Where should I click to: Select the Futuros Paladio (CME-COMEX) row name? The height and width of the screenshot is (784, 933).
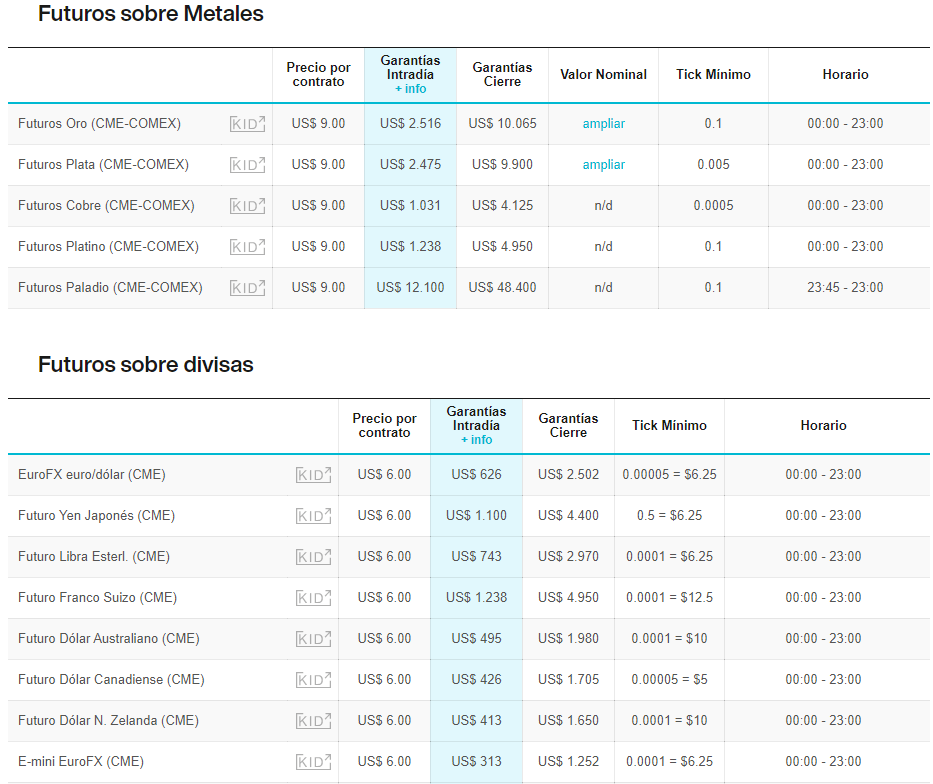tap(110, 288)
